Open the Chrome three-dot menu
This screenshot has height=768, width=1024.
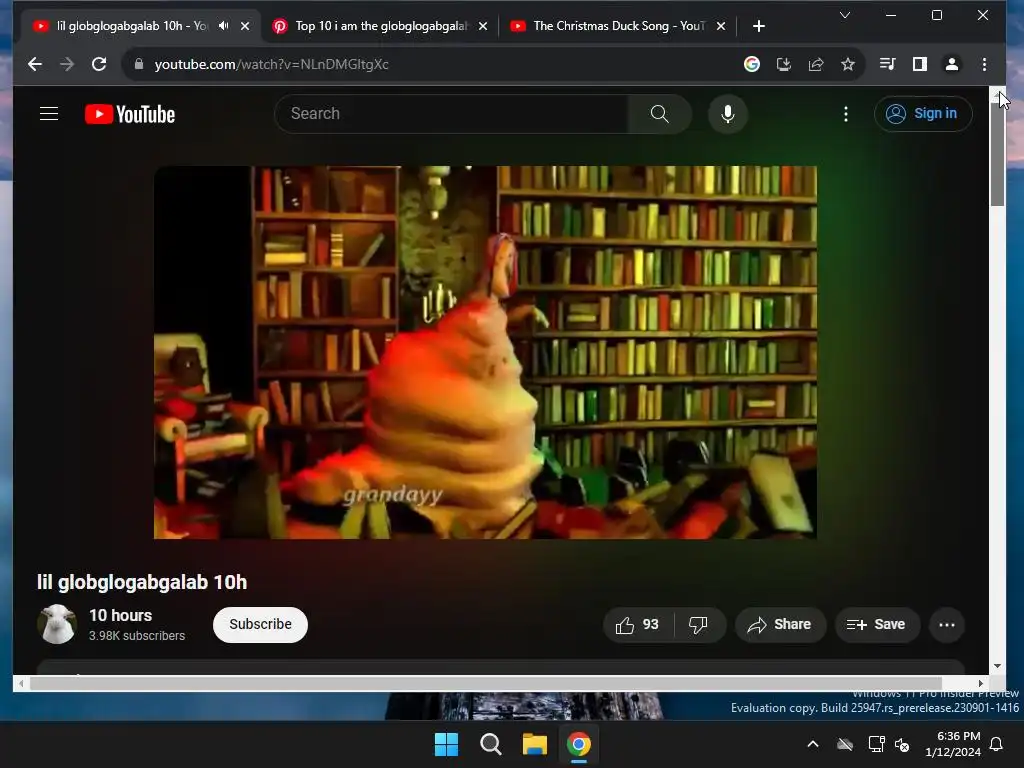(x=984, y=64)
